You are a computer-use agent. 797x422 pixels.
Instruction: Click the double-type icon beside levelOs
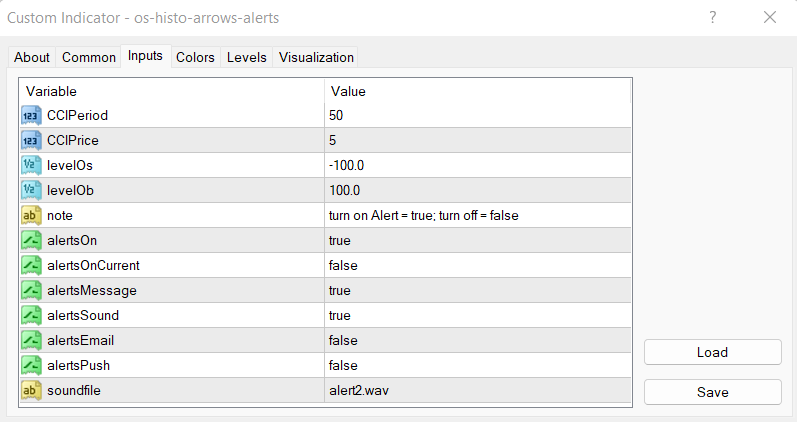pos(30,165)
